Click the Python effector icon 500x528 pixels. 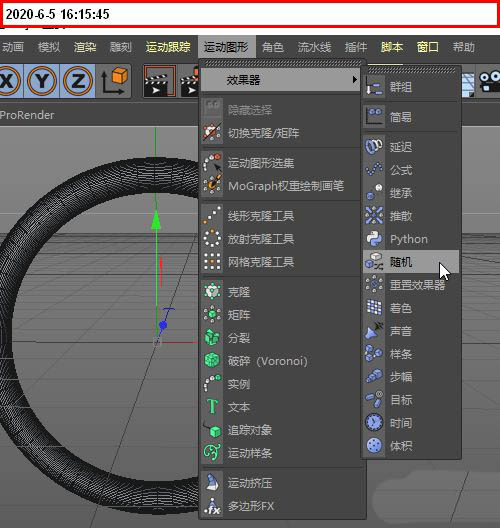[374, 239]
